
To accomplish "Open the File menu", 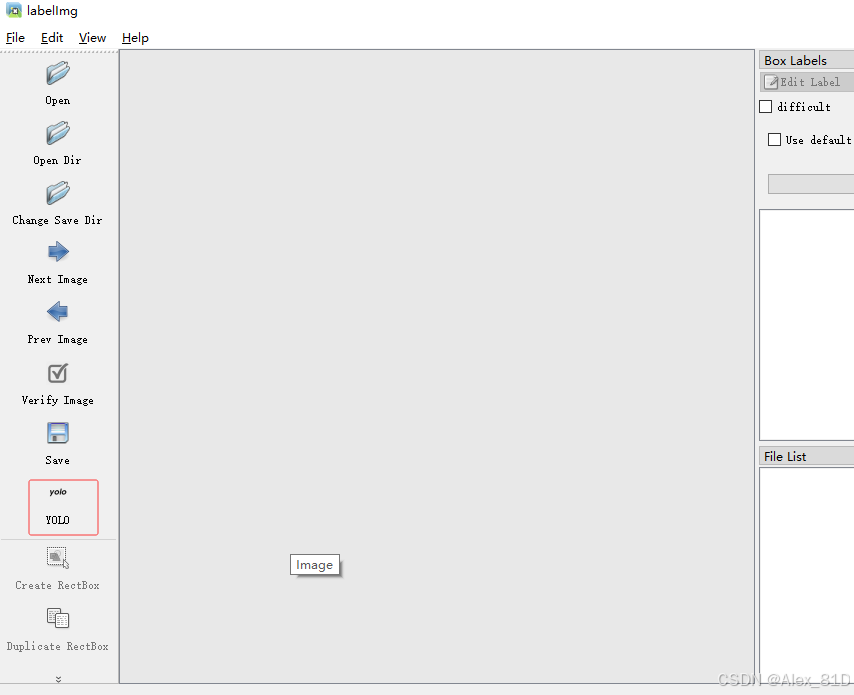I will coord(15,38).
